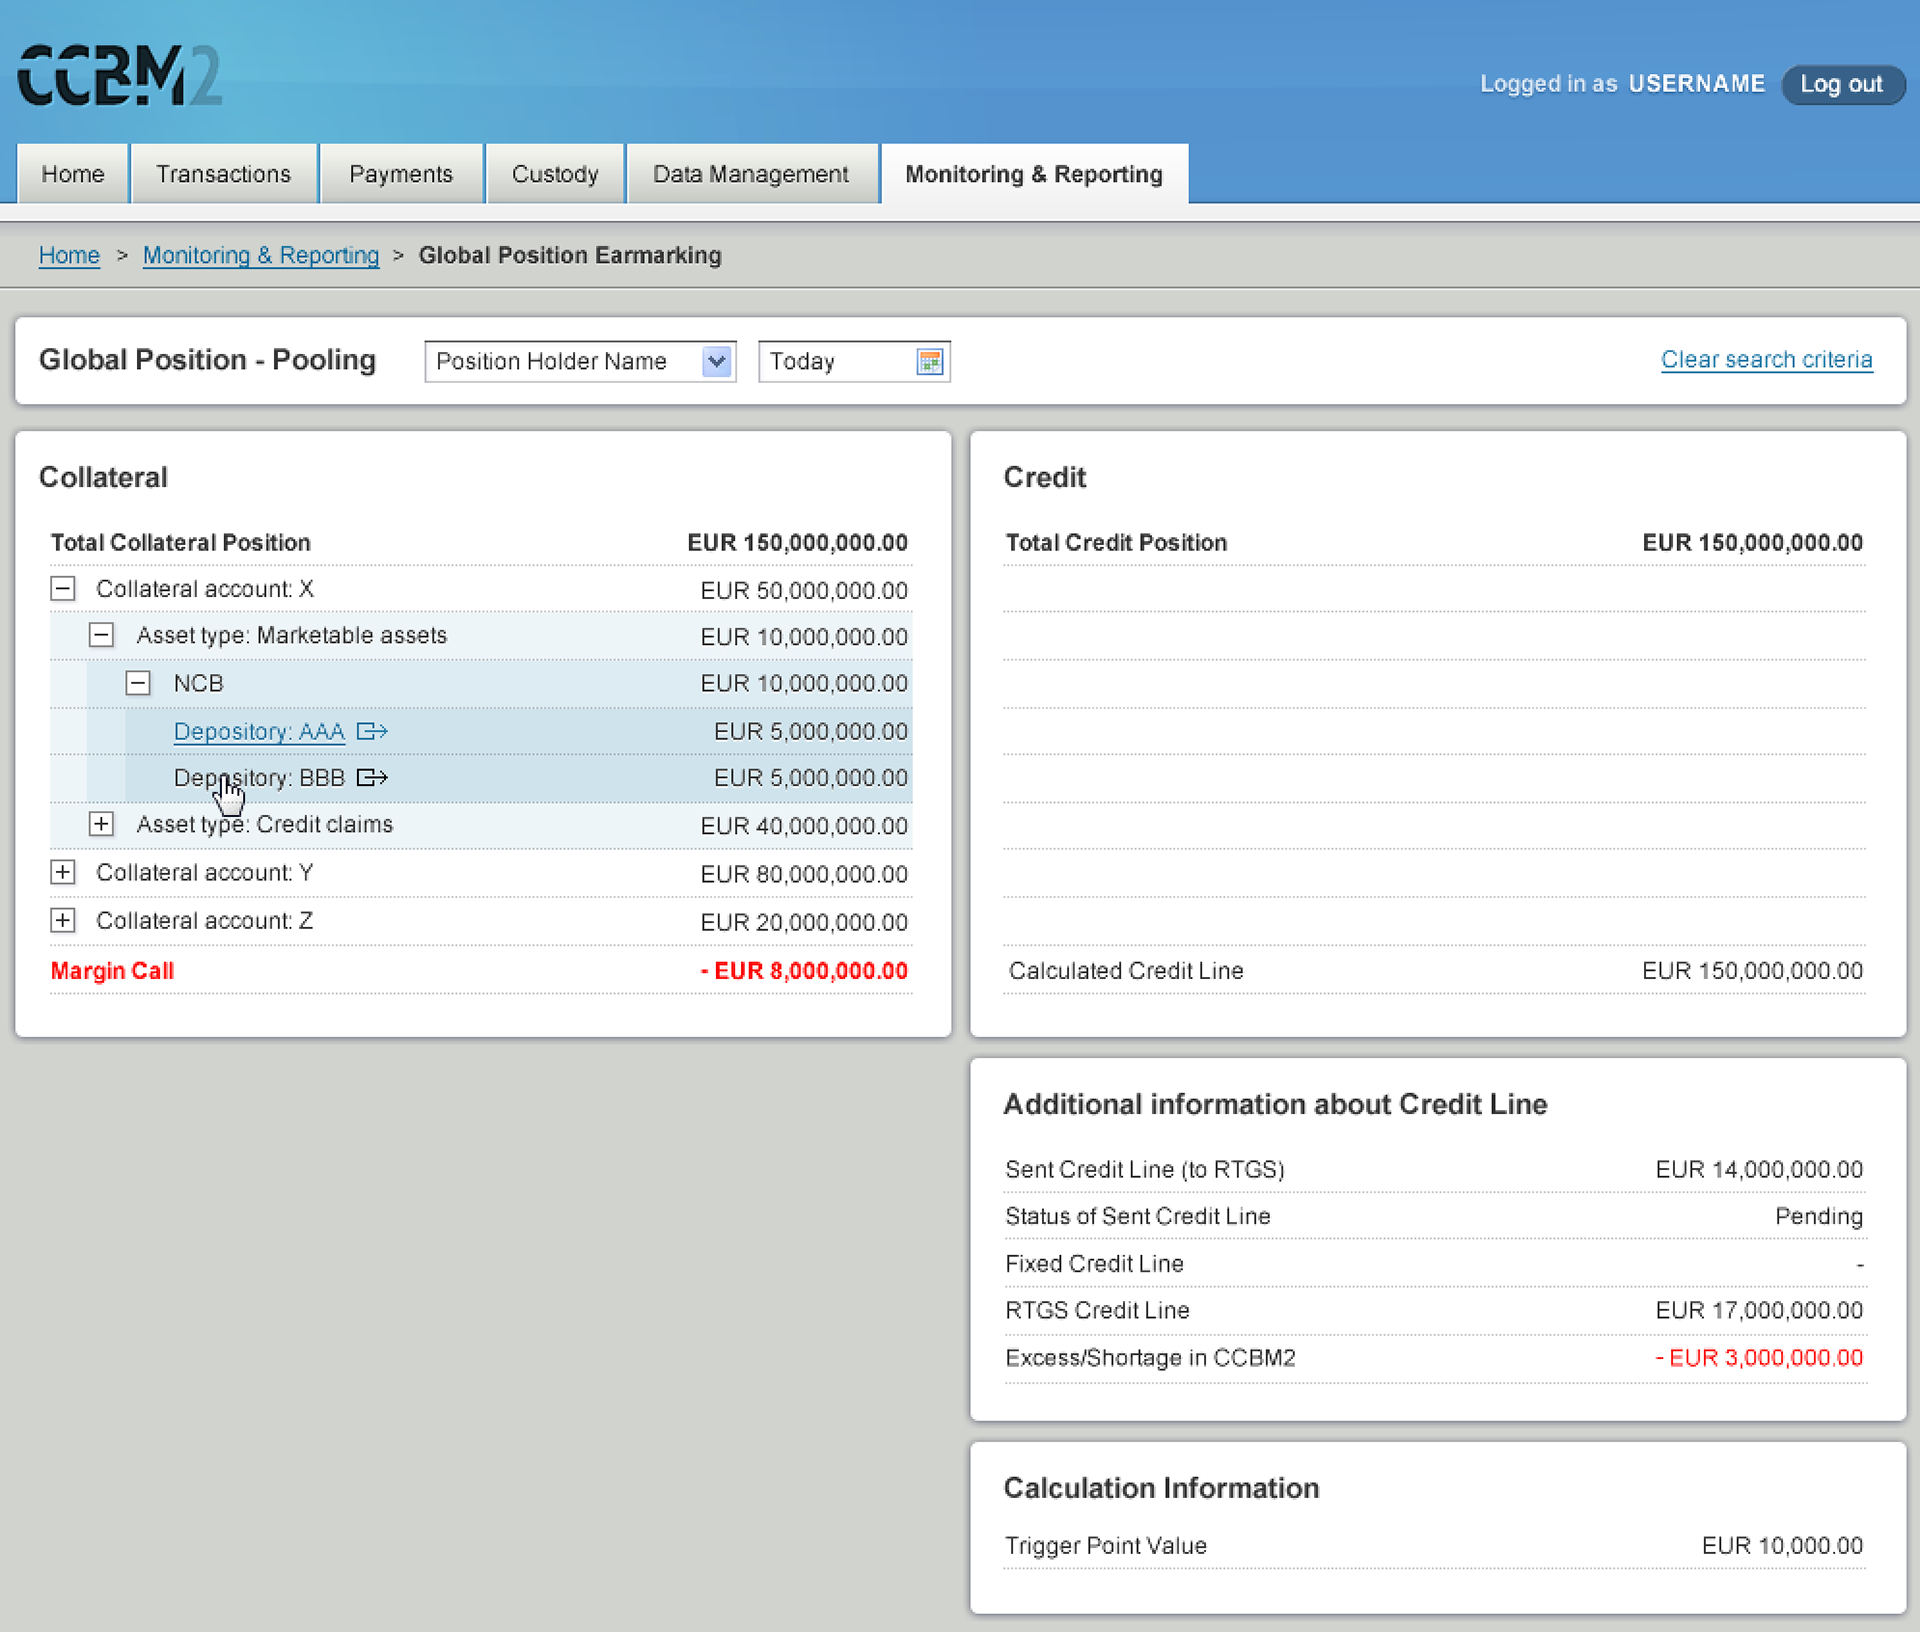
Task: Click the RTGS Credit Line value EUR 17,000,000.00
Action: [1759, 1310]
